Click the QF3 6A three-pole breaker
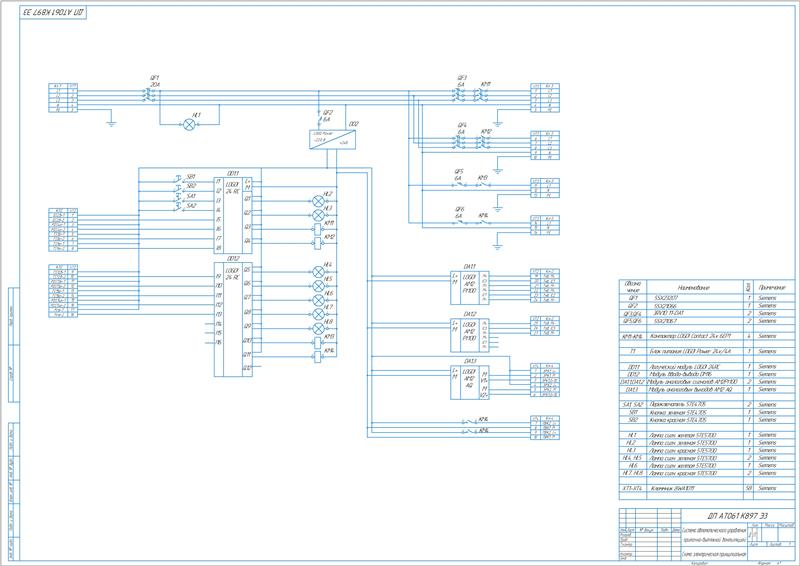800x566 pixels. point(459,95)
